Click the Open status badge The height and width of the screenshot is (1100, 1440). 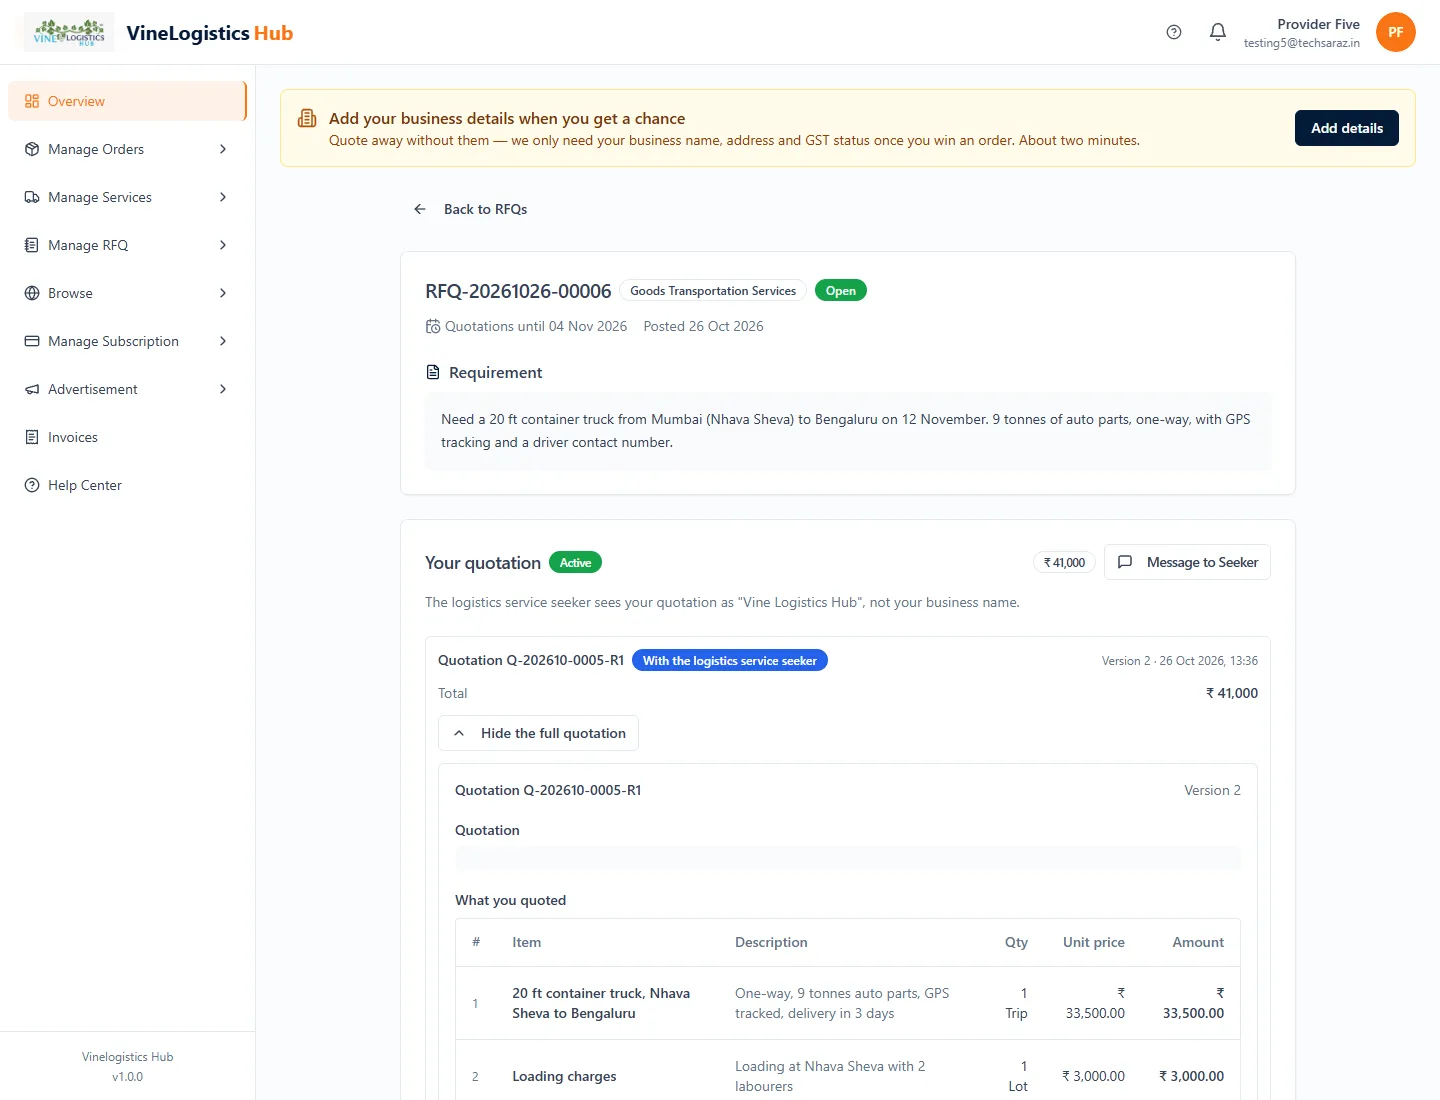coord(841,291)
